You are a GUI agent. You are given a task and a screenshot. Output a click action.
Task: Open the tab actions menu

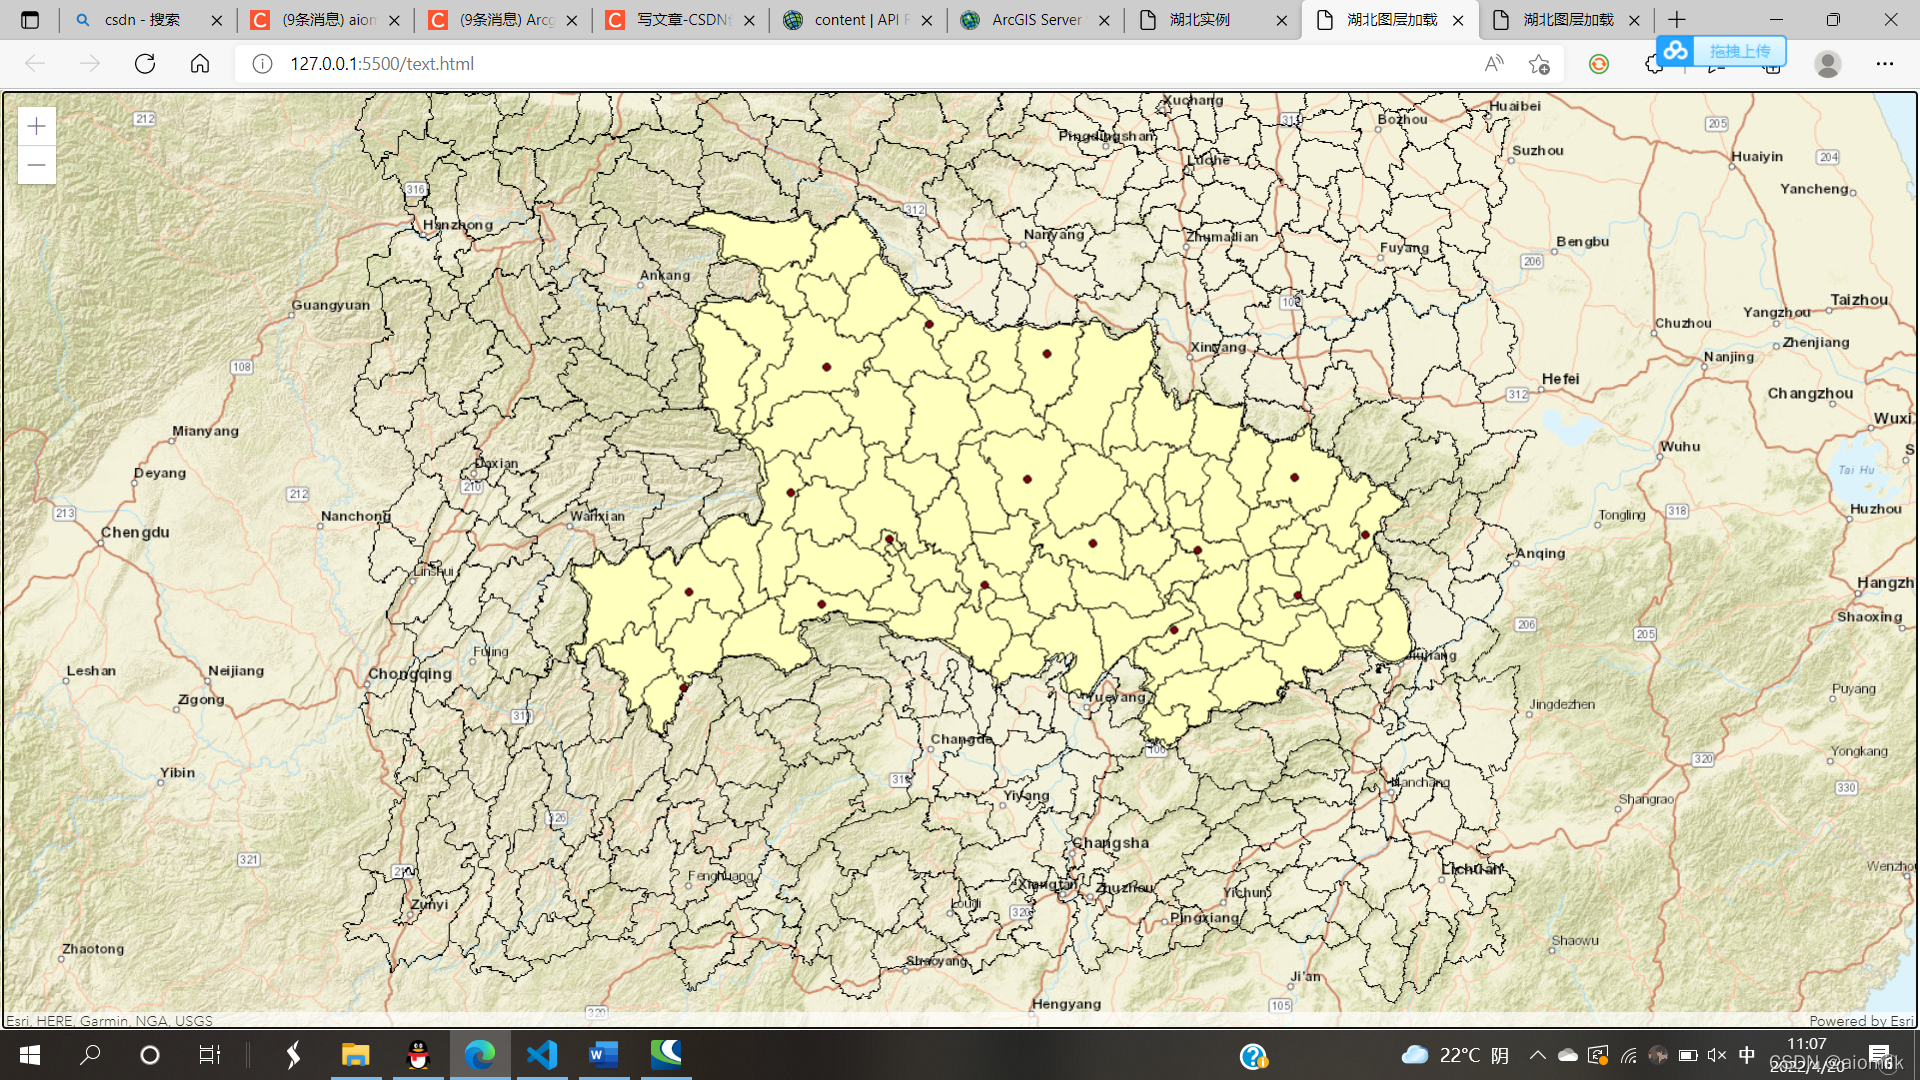point(30,20)
